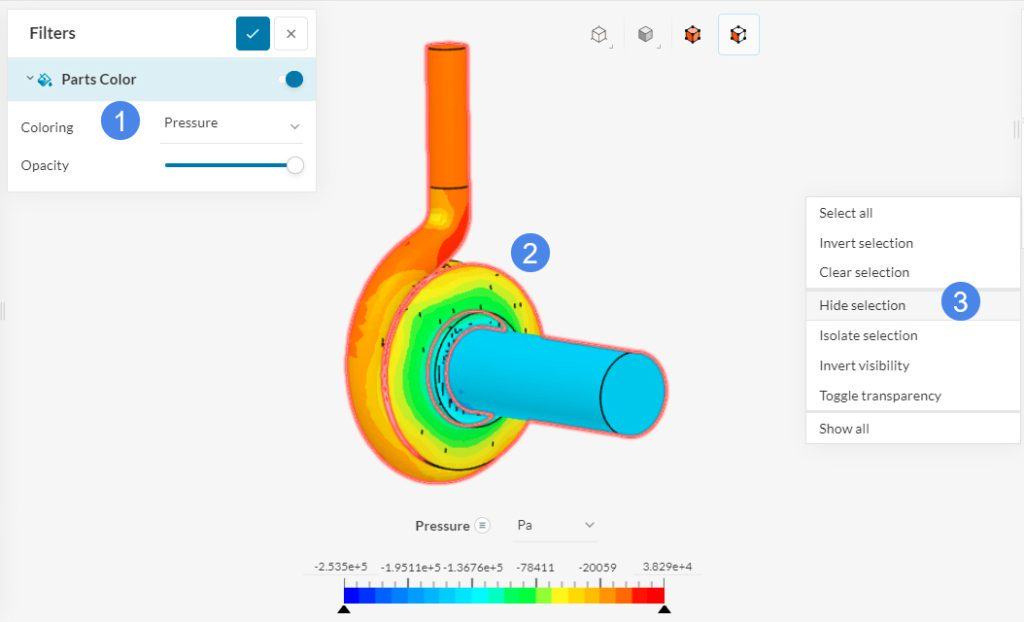Click the selected transparent cube view icon

tap(738, 33)
